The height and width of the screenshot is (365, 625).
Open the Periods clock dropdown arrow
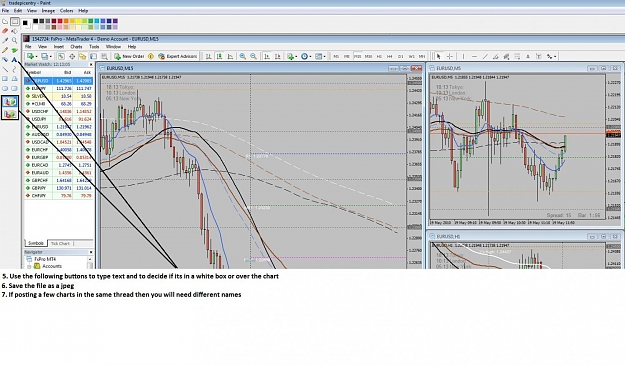pyautogui.click(x=310, y=57)
